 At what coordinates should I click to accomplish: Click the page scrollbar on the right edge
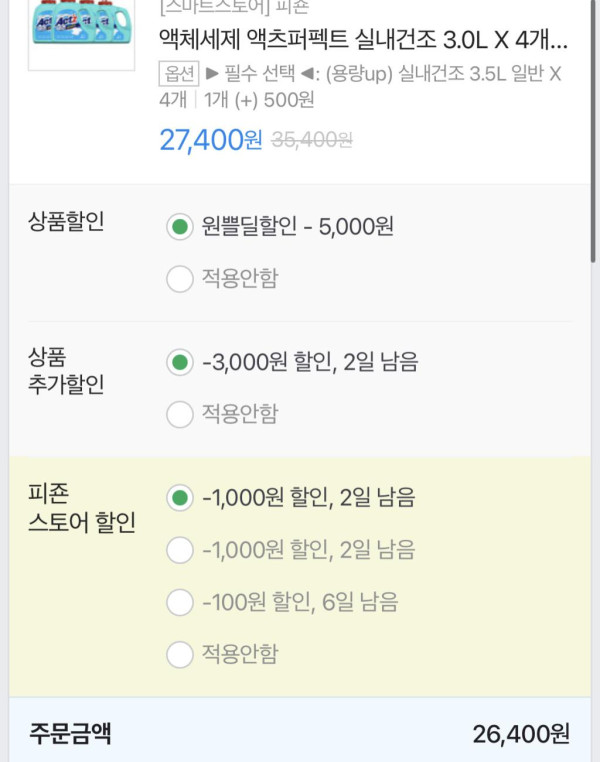click(595, 200)
